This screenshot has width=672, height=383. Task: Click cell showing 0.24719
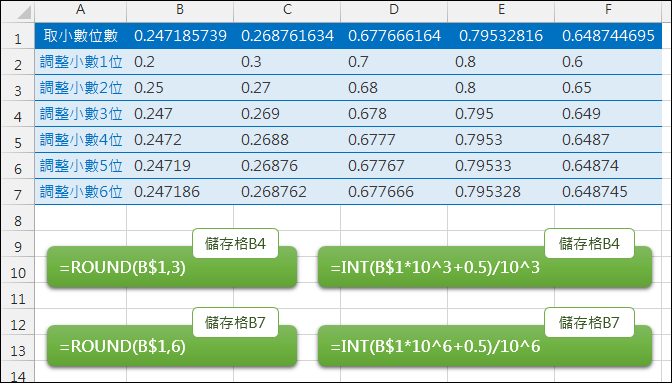tap(180, 166)
